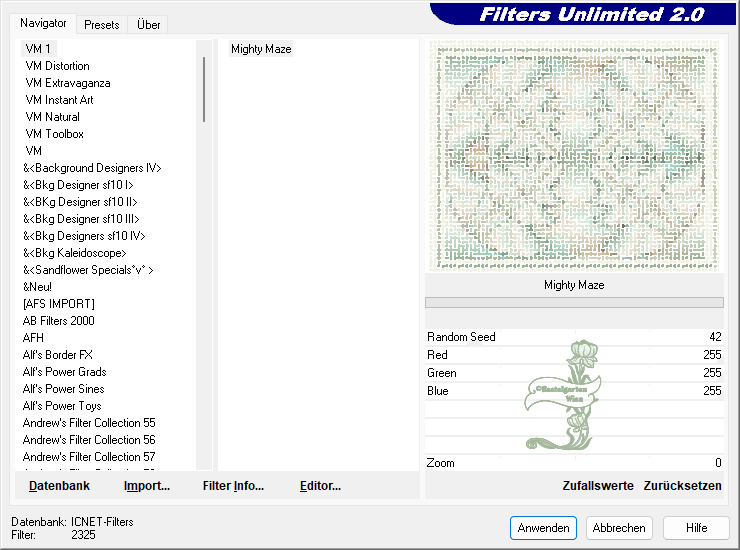Select VM Instant Art category
Image resolution: width=740 pixels, height=550 pixels.
tap(59, 100)
